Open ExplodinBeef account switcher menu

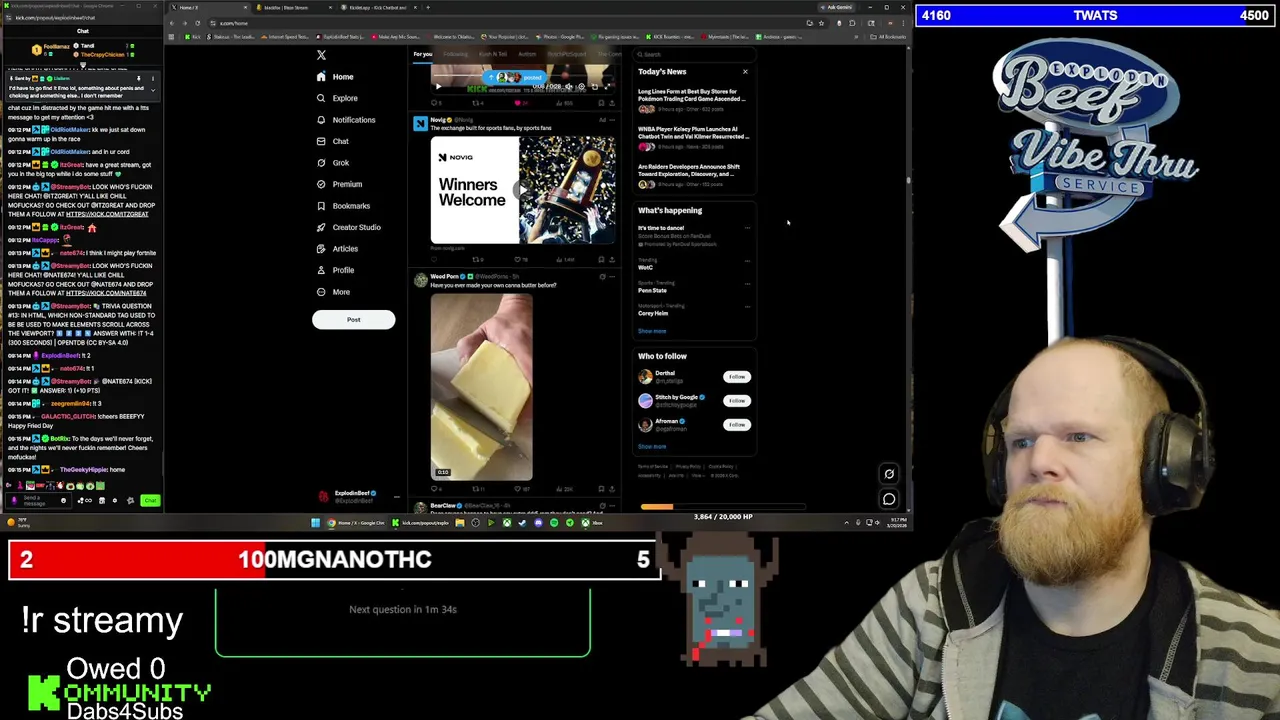click(358, 496)
